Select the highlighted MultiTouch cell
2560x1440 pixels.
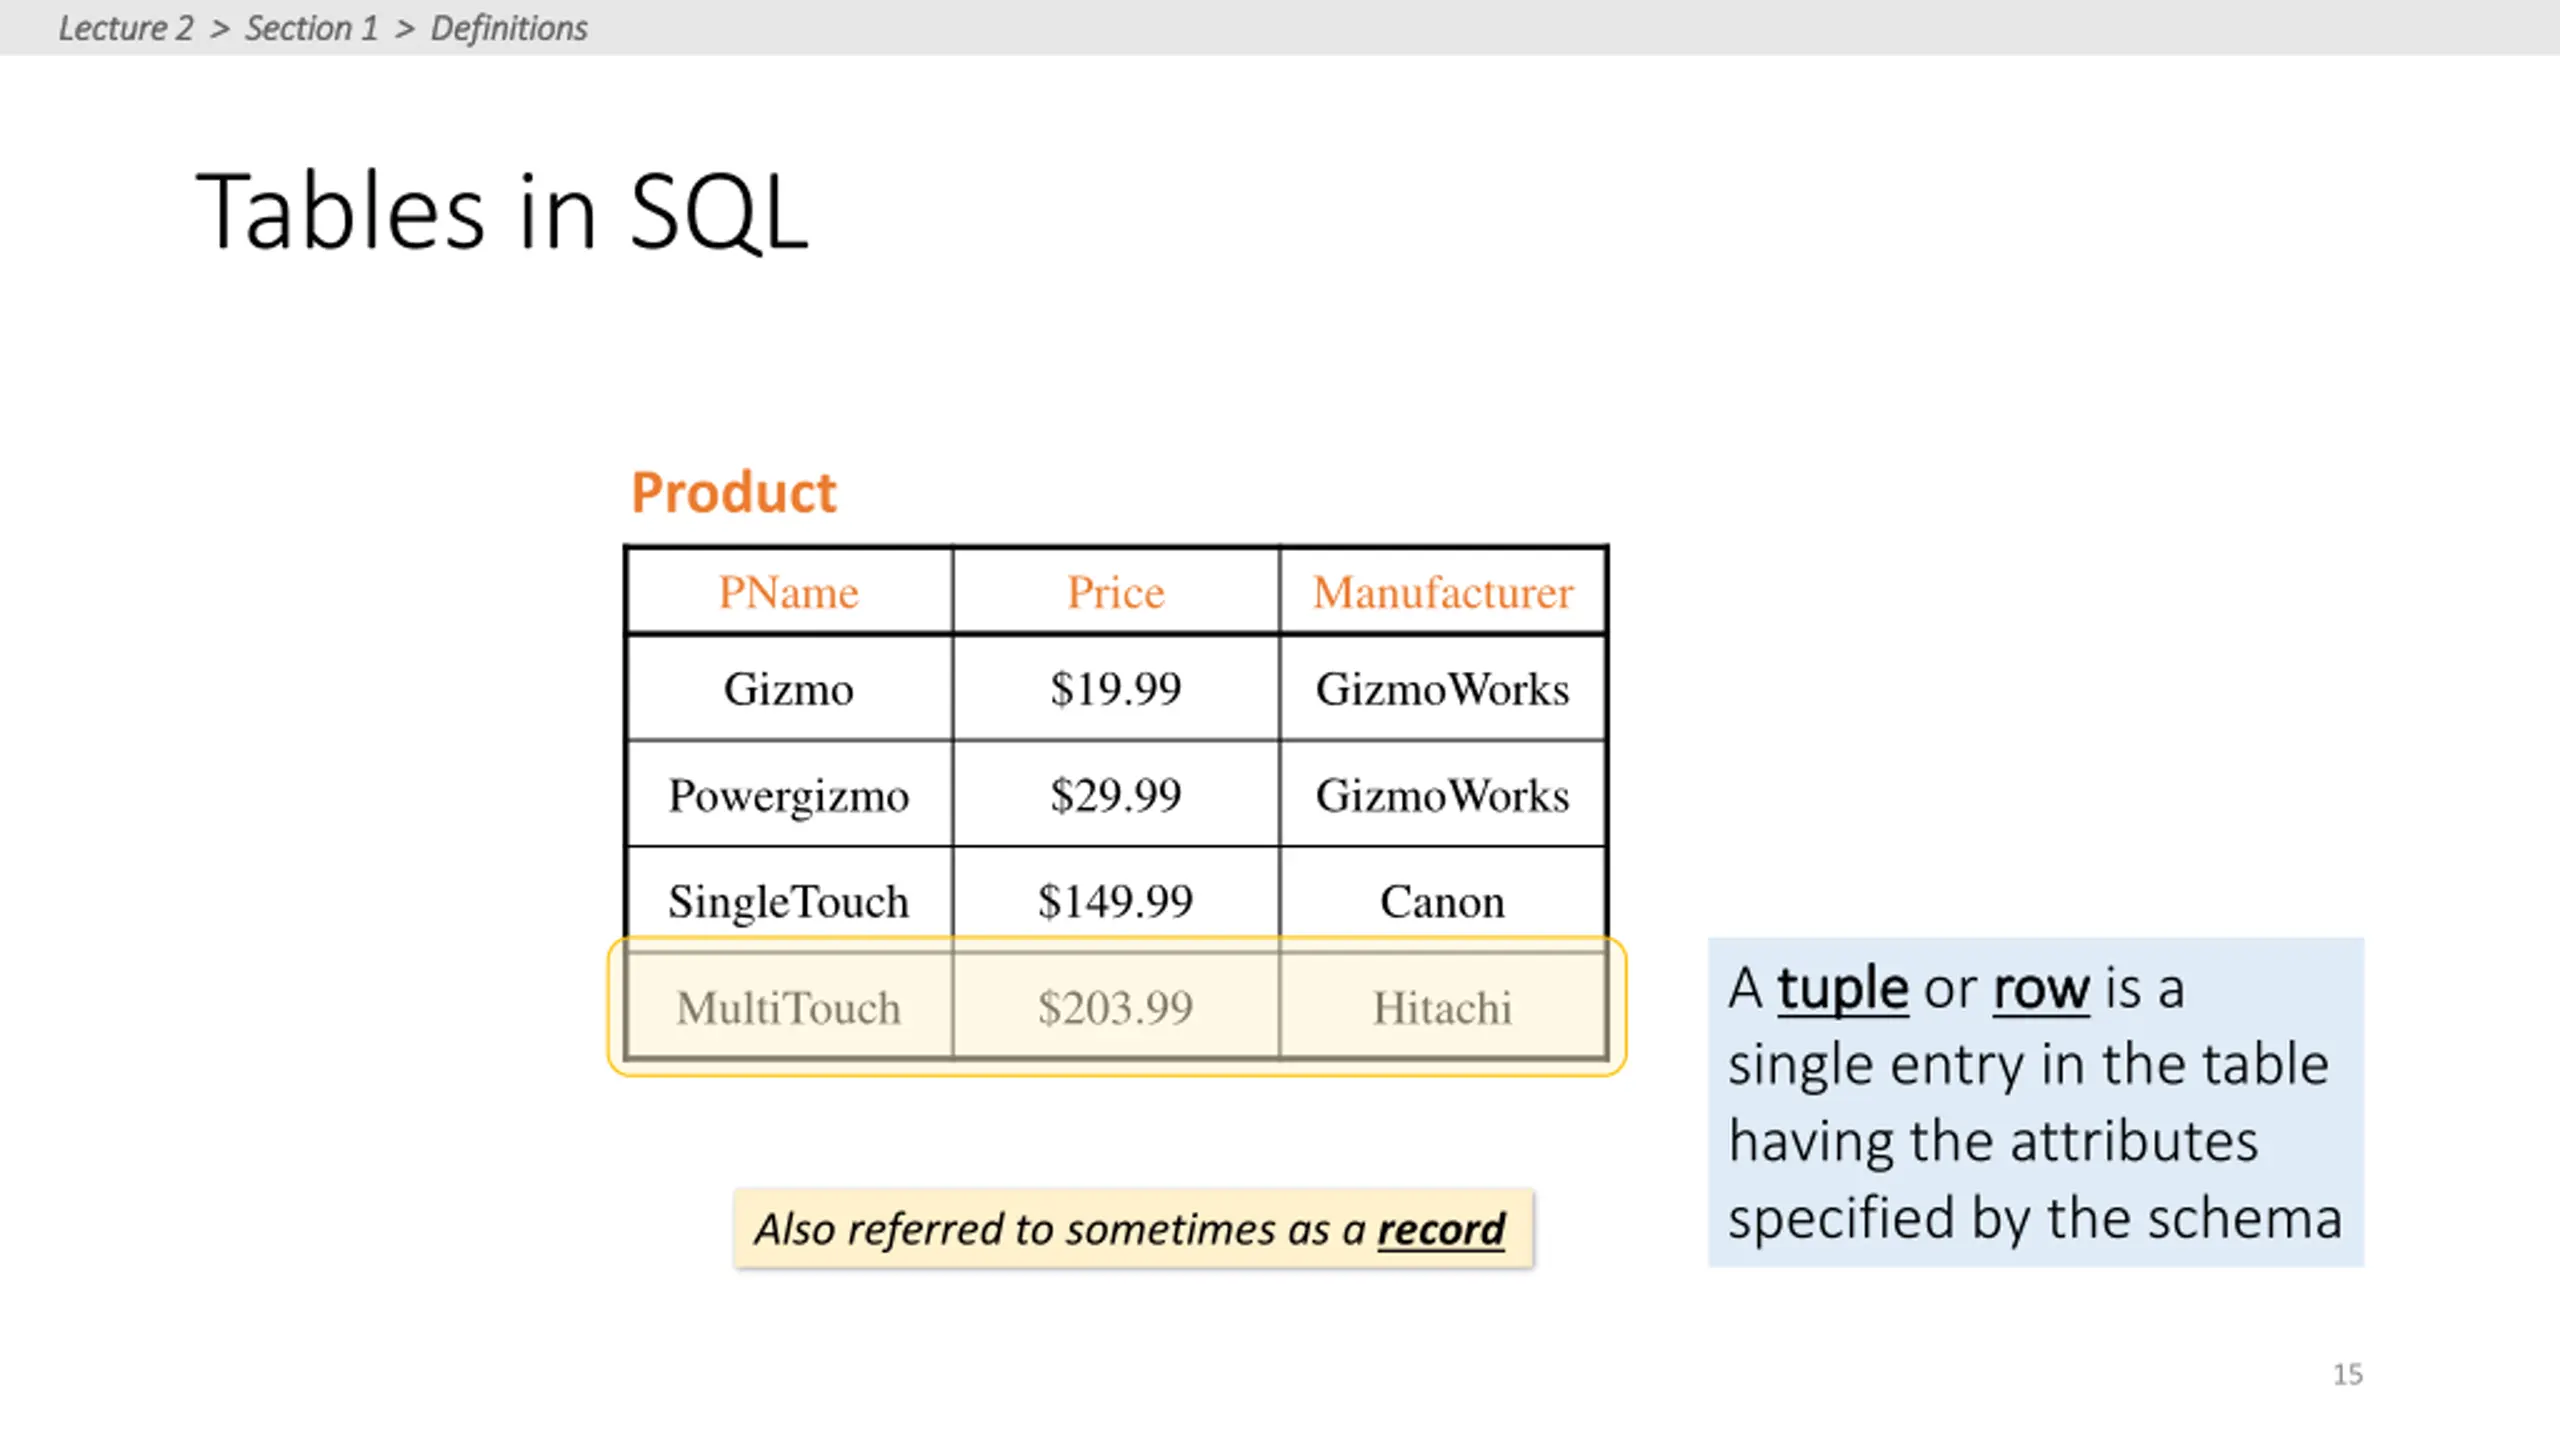tap(789, 1007)
